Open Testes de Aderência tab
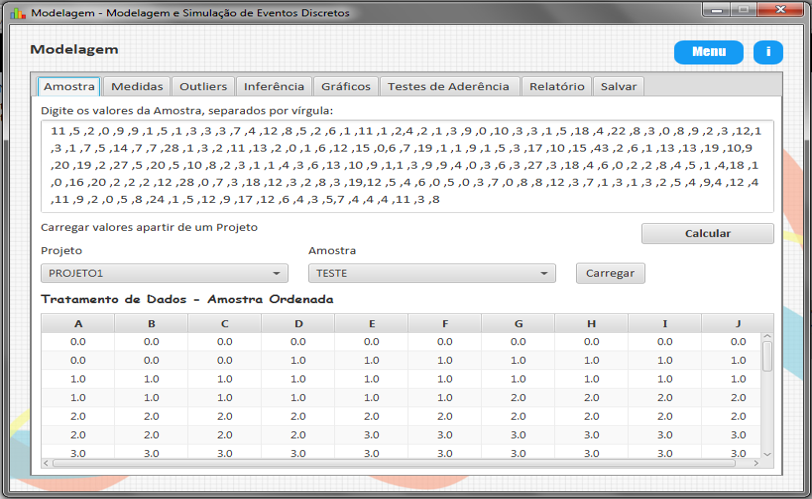The height and width of the screenshot is (499, 812). (x=448, y=87)
